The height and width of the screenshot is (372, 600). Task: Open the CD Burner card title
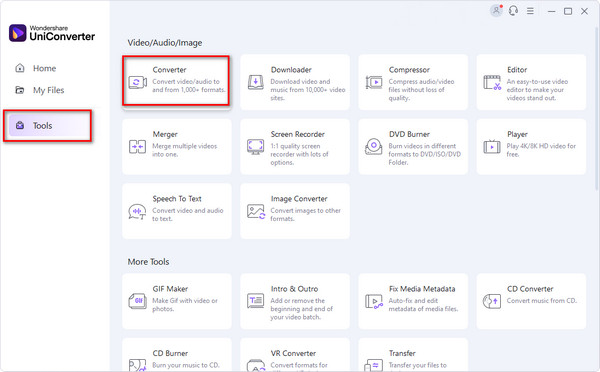(170, 353)
